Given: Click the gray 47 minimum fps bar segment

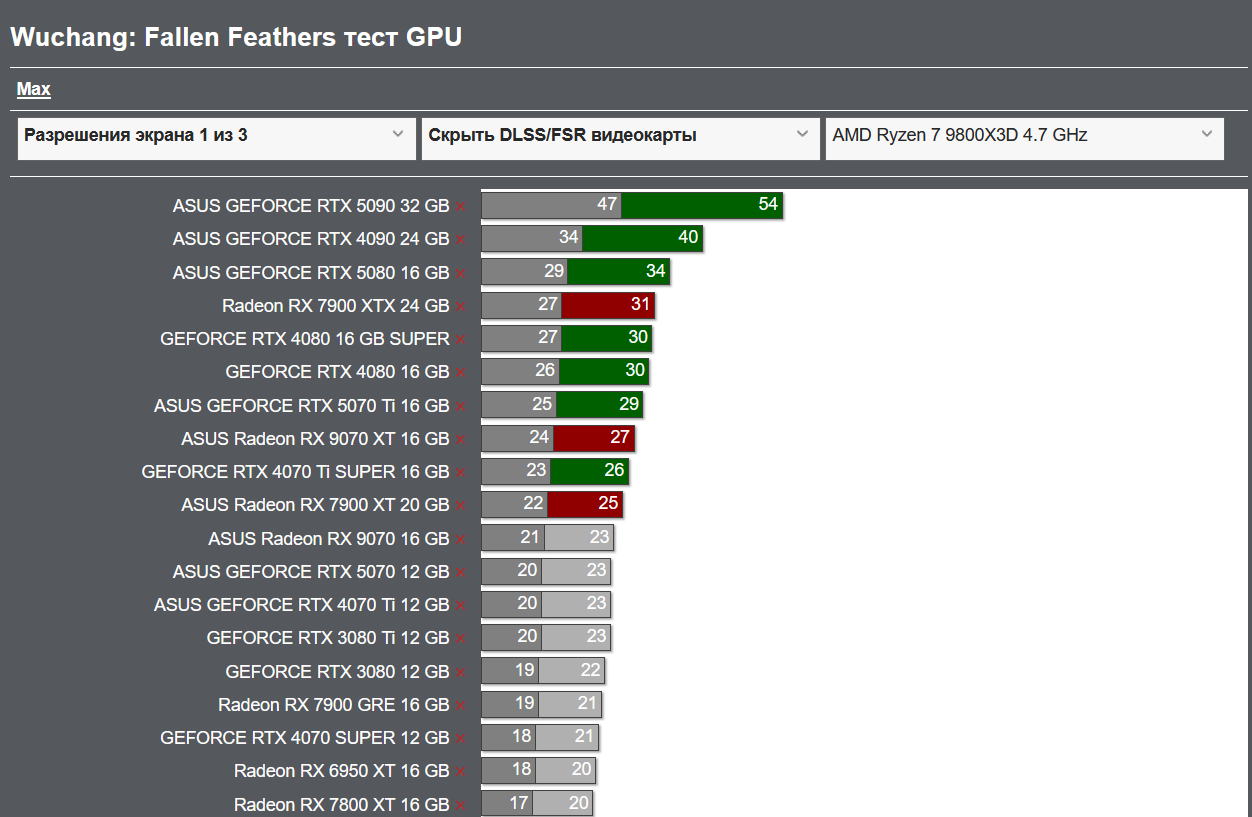Looking at the screenshot, I should pyautogui.click(x=551, y=205).
